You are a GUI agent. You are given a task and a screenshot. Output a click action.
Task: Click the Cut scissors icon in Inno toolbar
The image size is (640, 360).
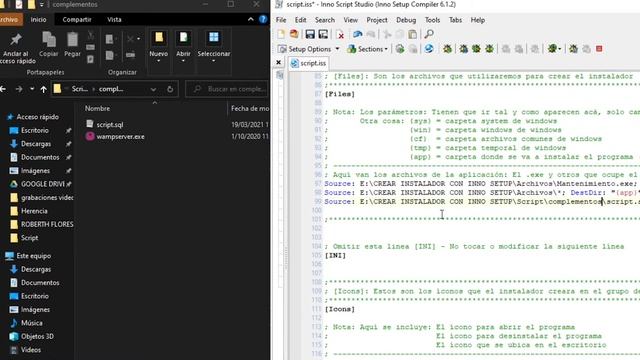(x=387, y=34)
